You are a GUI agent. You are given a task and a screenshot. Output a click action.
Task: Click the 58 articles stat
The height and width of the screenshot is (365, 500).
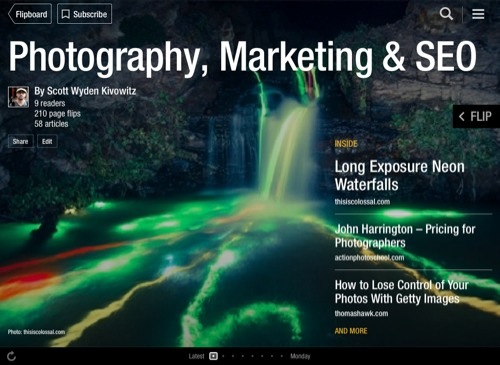click(51, 124)
